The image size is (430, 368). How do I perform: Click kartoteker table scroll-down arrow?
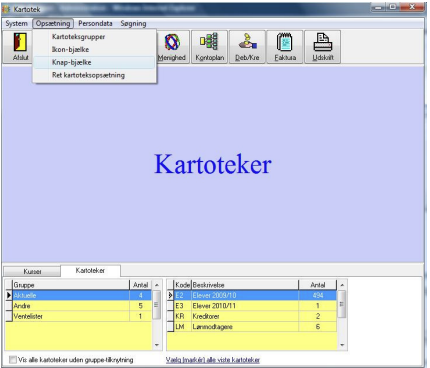342,345
